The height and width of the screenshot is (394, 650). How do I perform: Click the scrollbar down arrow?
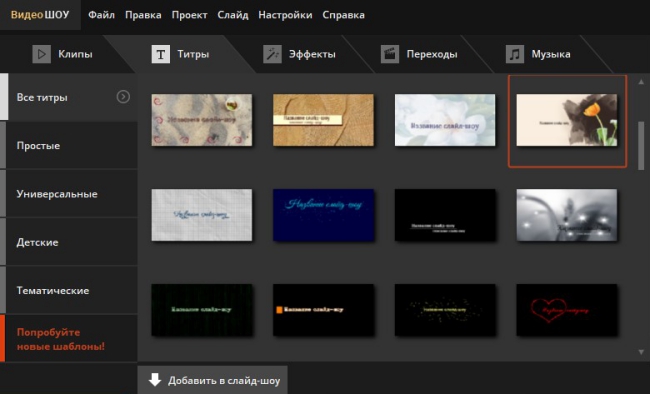pos(641,352)
